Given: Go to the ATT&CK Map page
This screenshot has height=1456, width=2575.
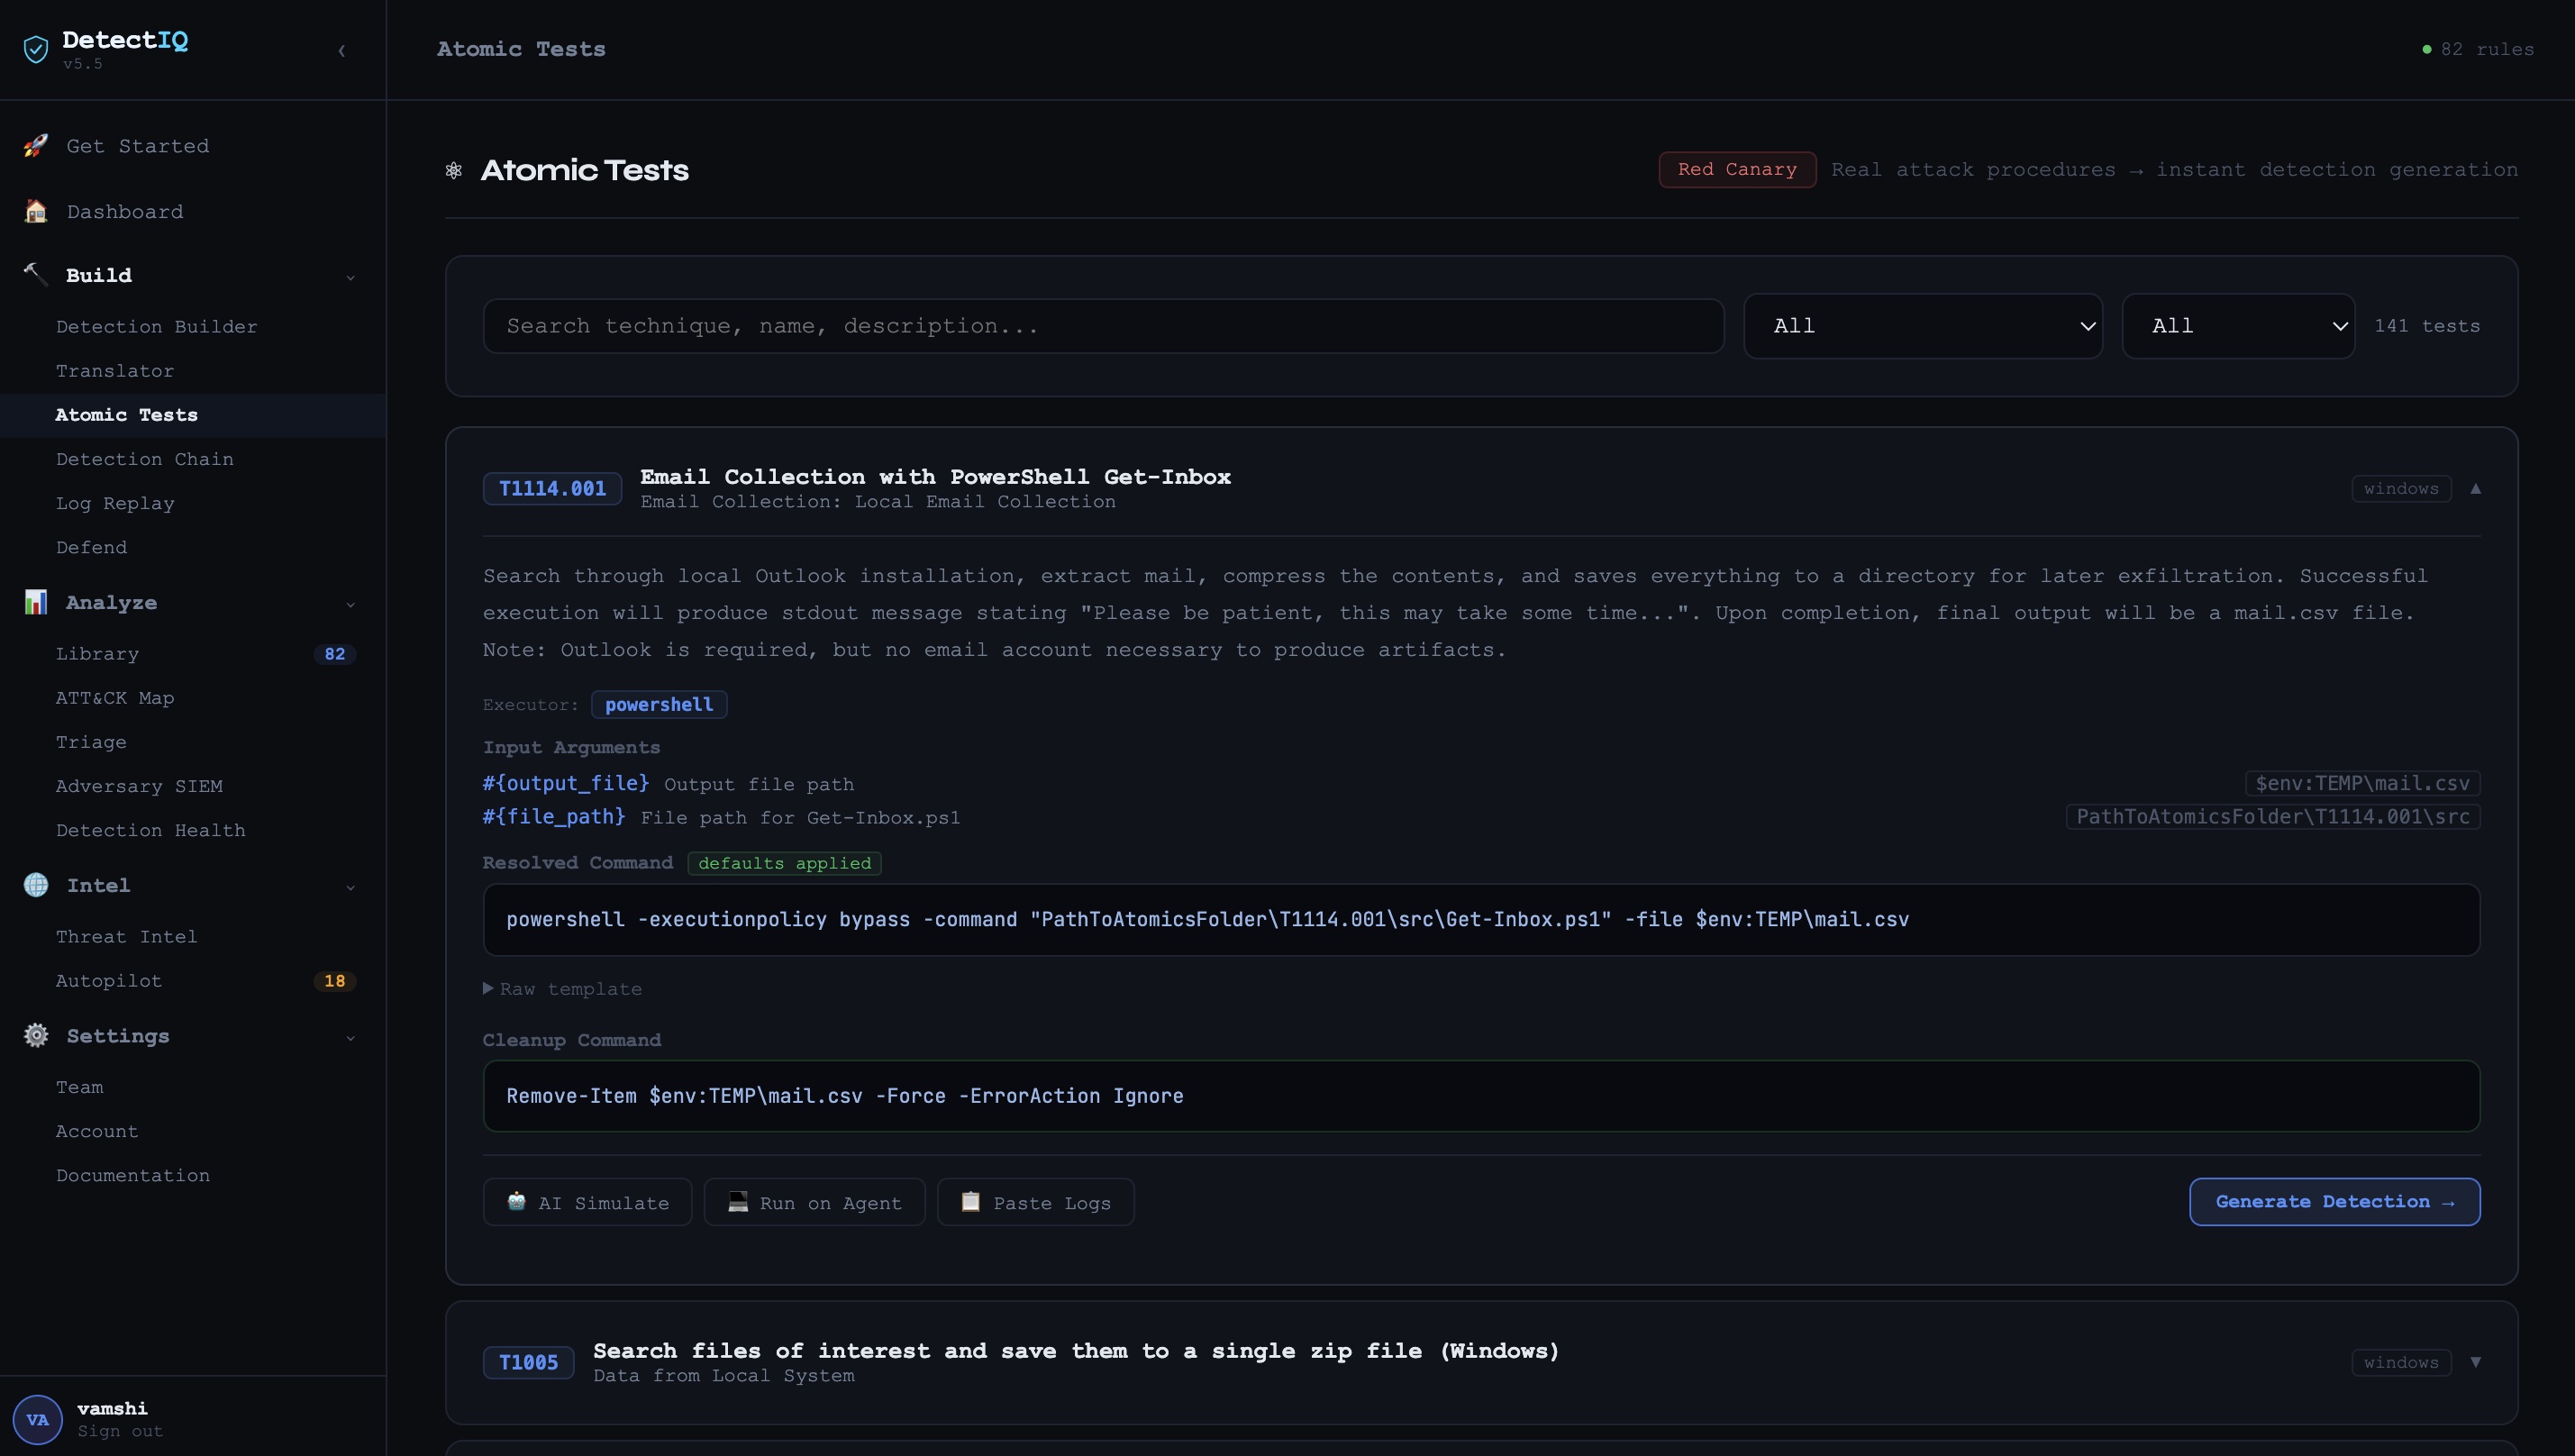Looking at the screenshot, I should coord(115,698).
